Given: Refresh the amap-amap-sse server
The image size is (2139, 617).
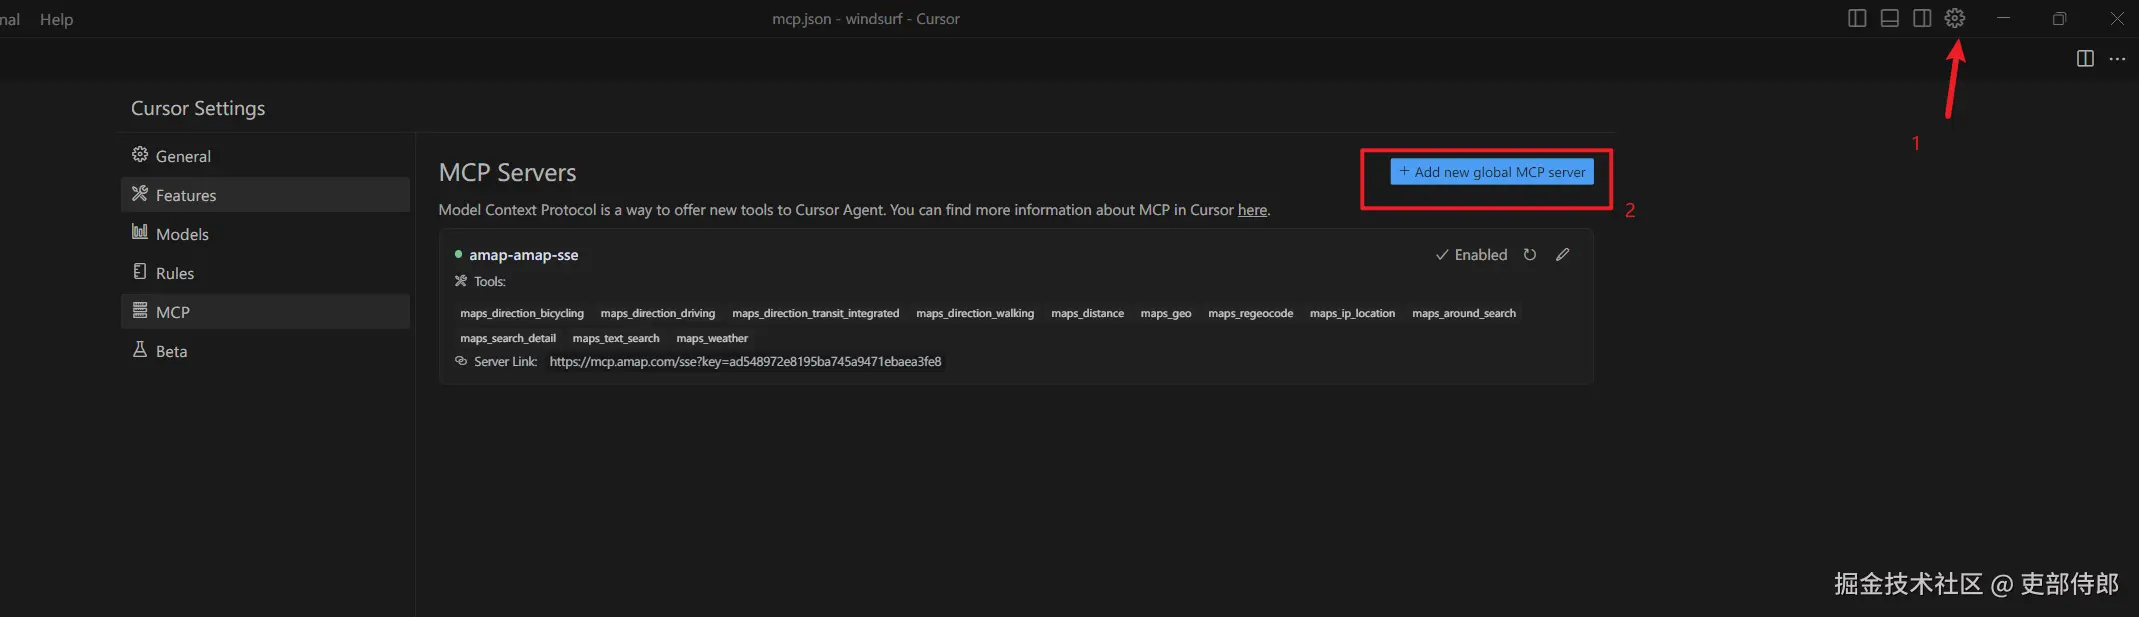Looking at the screenshot, I should pos(1530,255).
